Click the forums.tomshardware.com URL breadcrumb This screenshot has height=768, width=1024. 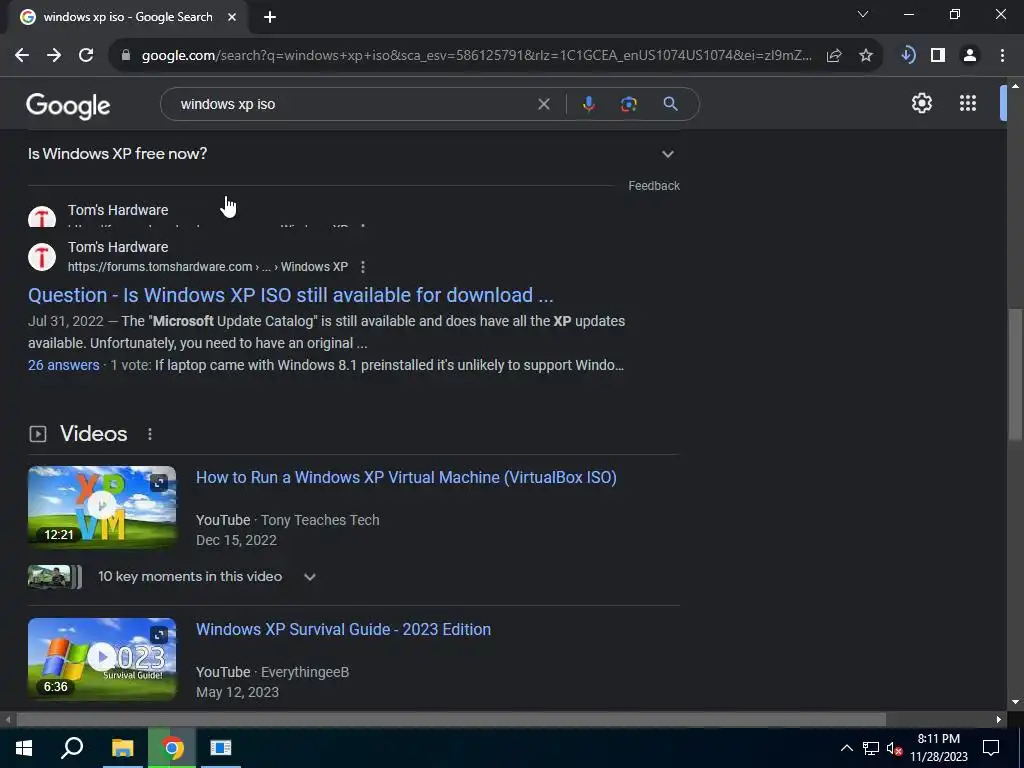click(x=208, y=267)
